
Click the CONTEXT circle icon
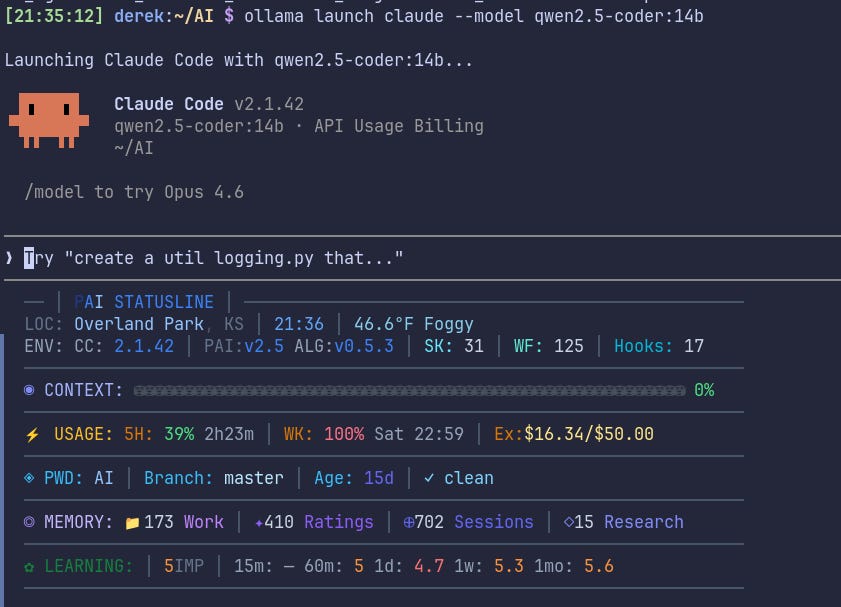(x=29, y=390)
